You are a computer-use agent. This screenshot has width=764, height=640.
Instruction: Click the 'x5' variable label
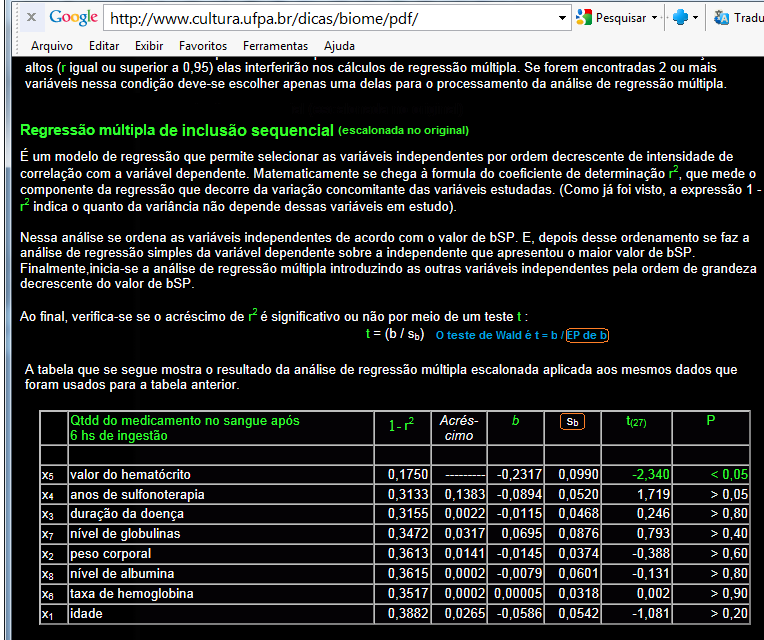pos(47,475)
